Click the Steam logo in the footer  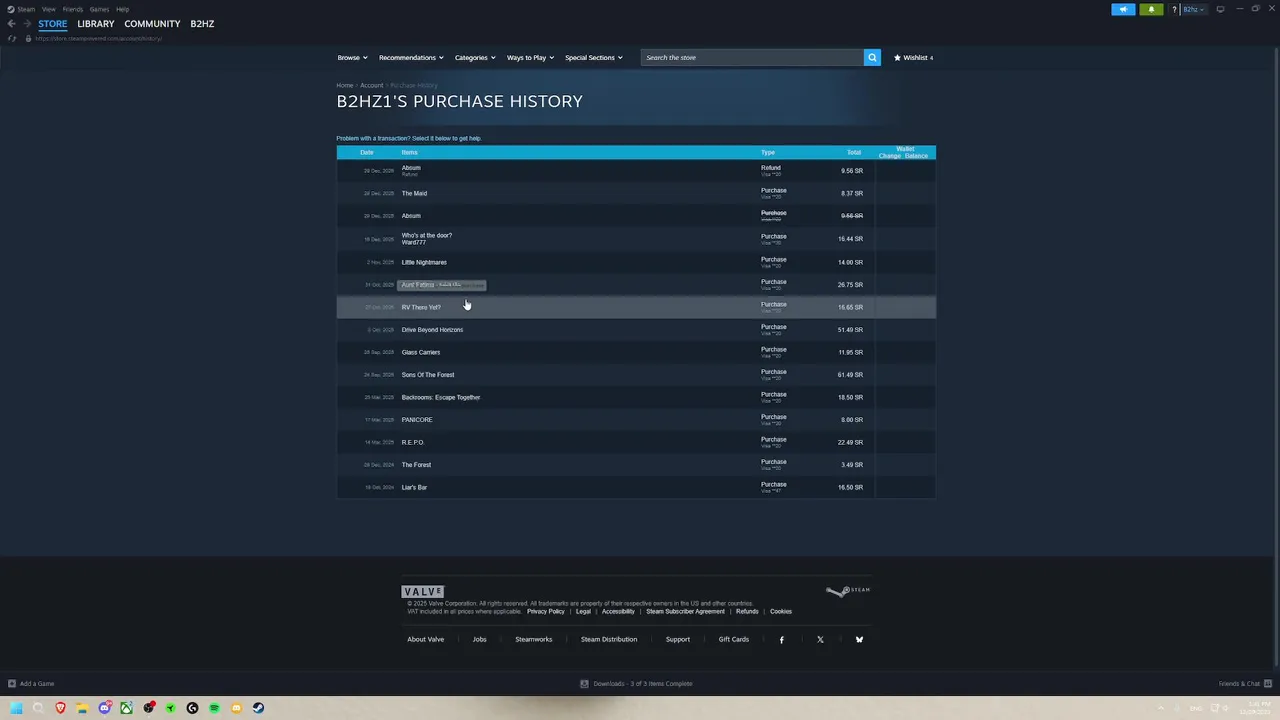coord(848,591)
